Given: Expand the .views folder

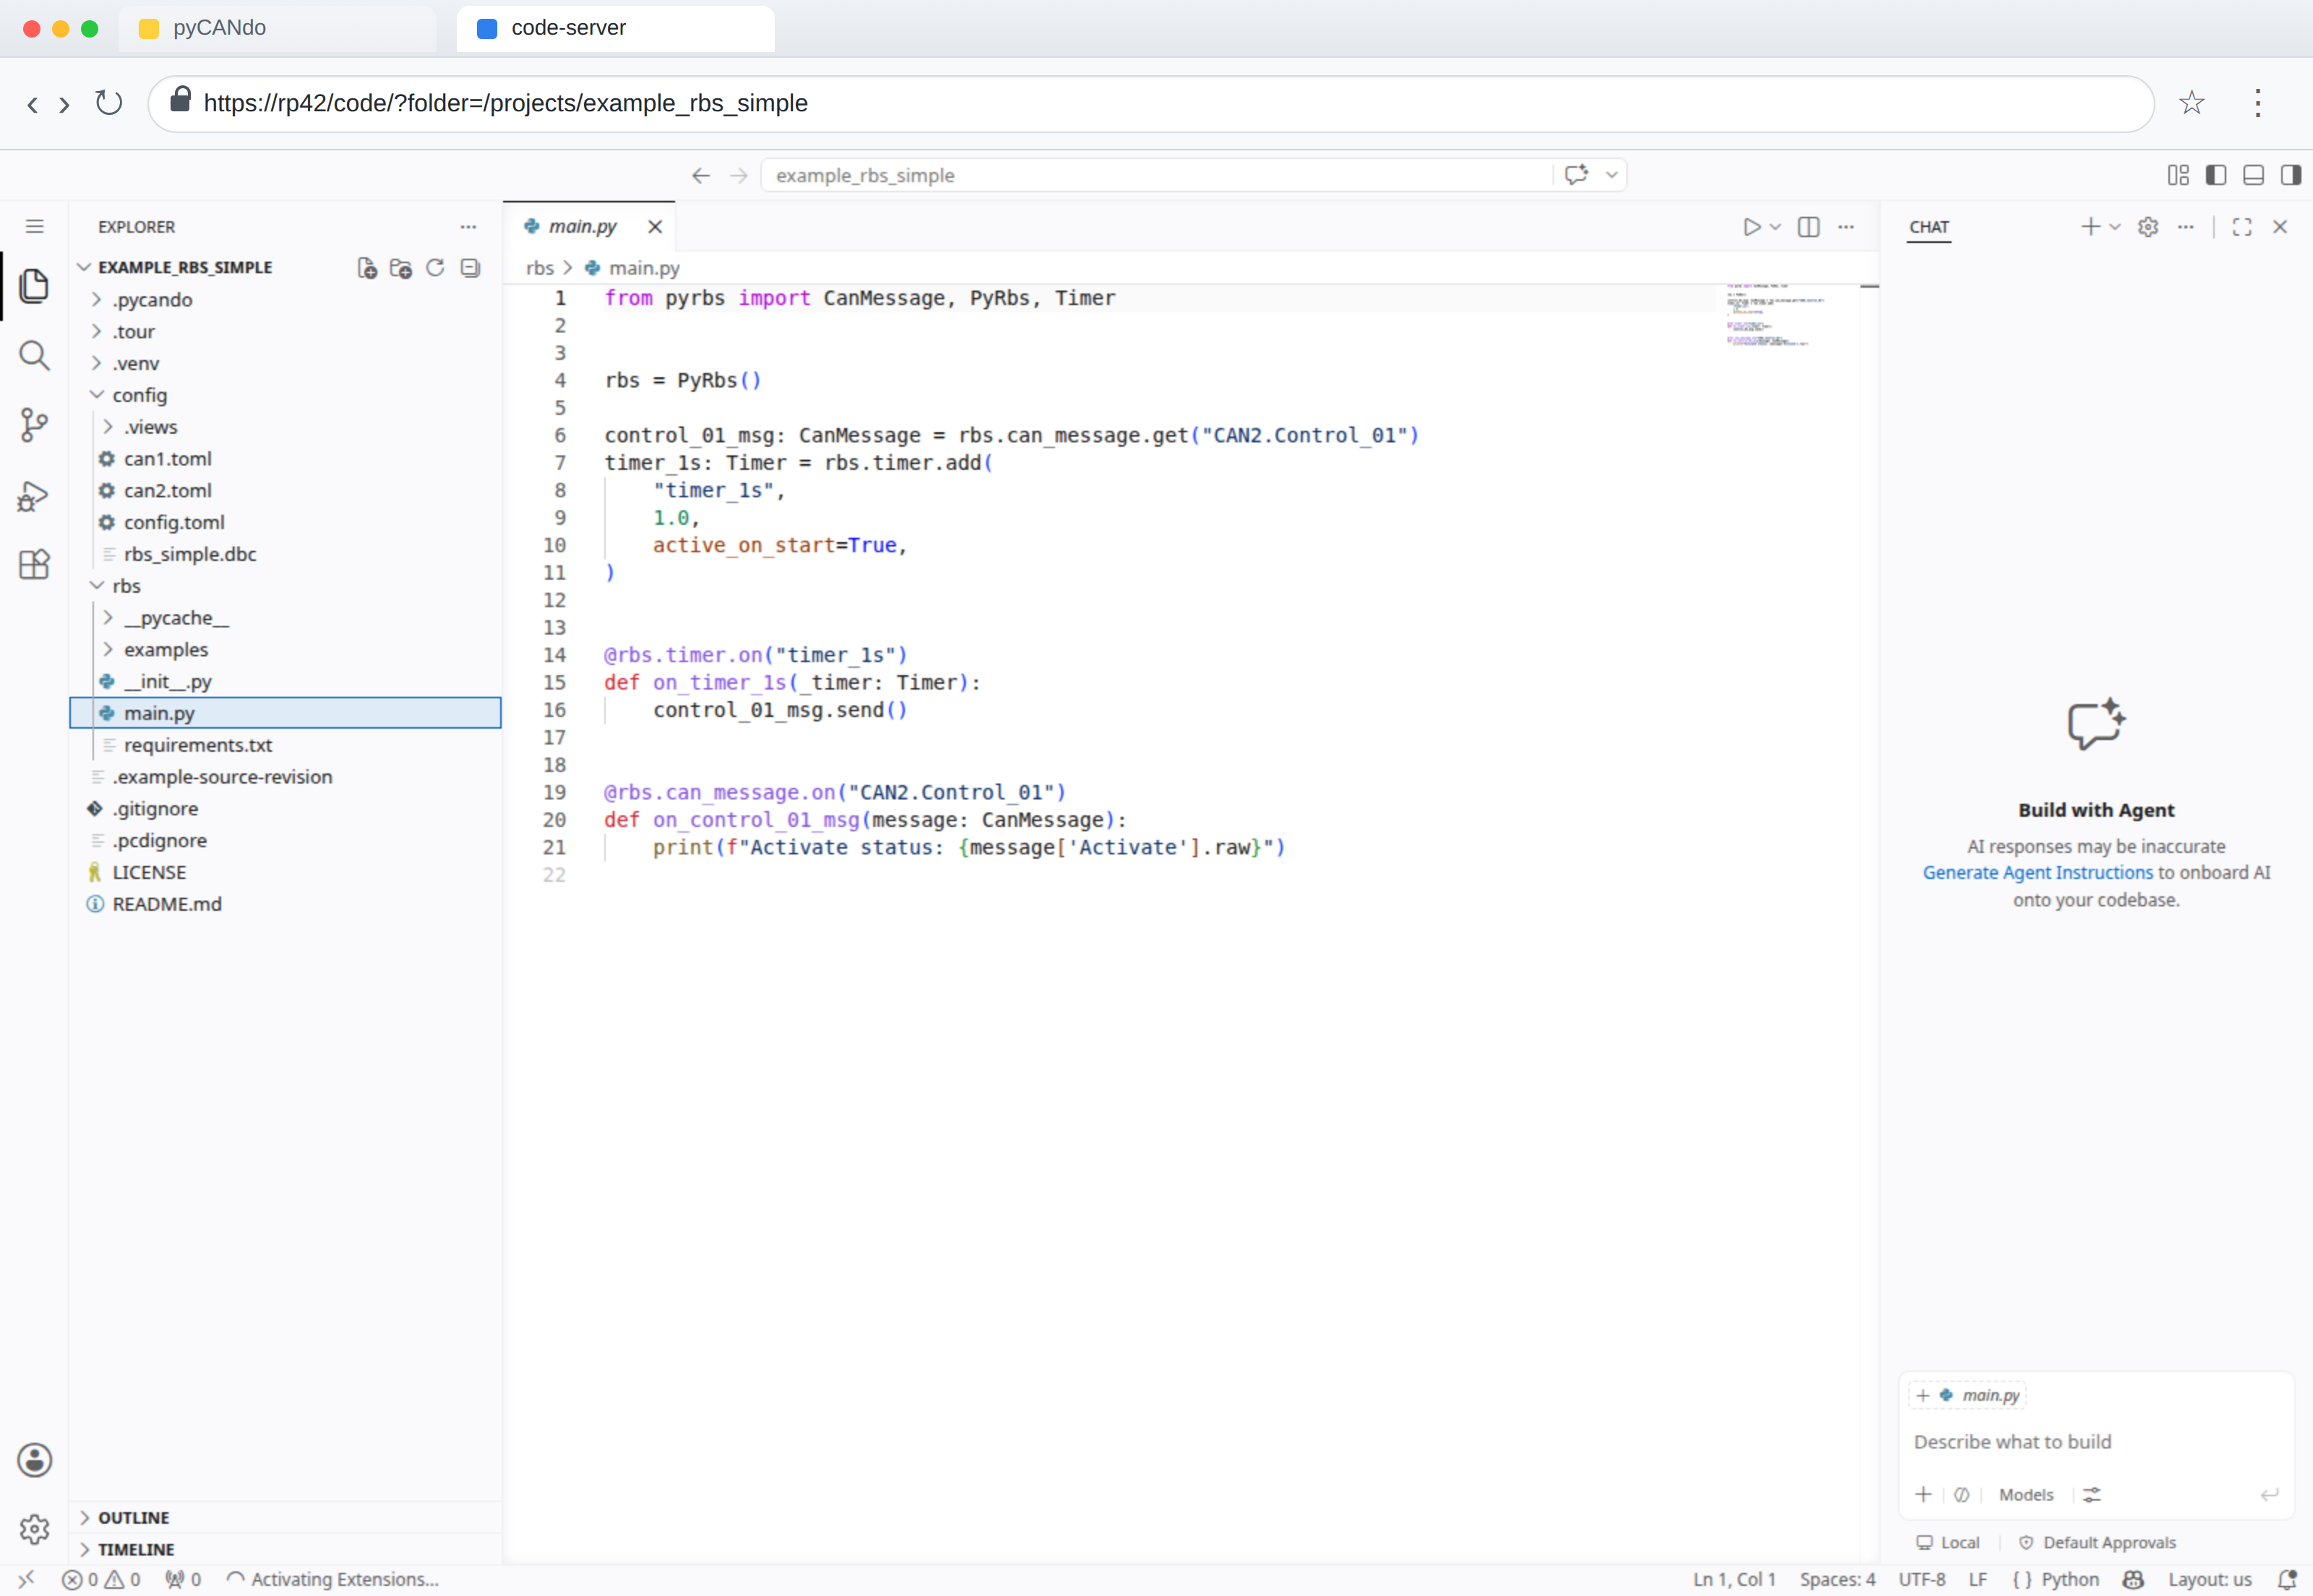Looking at the screenshot, I should click(285, 427).
